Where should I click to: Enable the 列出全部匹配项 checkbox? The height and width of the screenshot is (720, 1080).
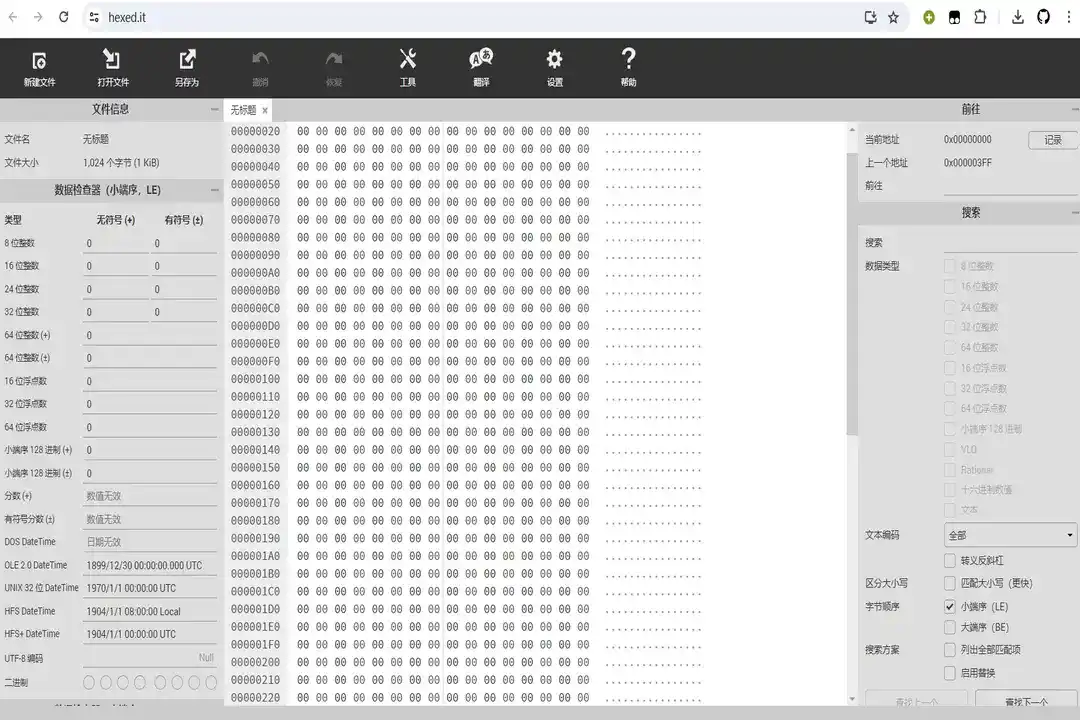click(x=950, y=650)
